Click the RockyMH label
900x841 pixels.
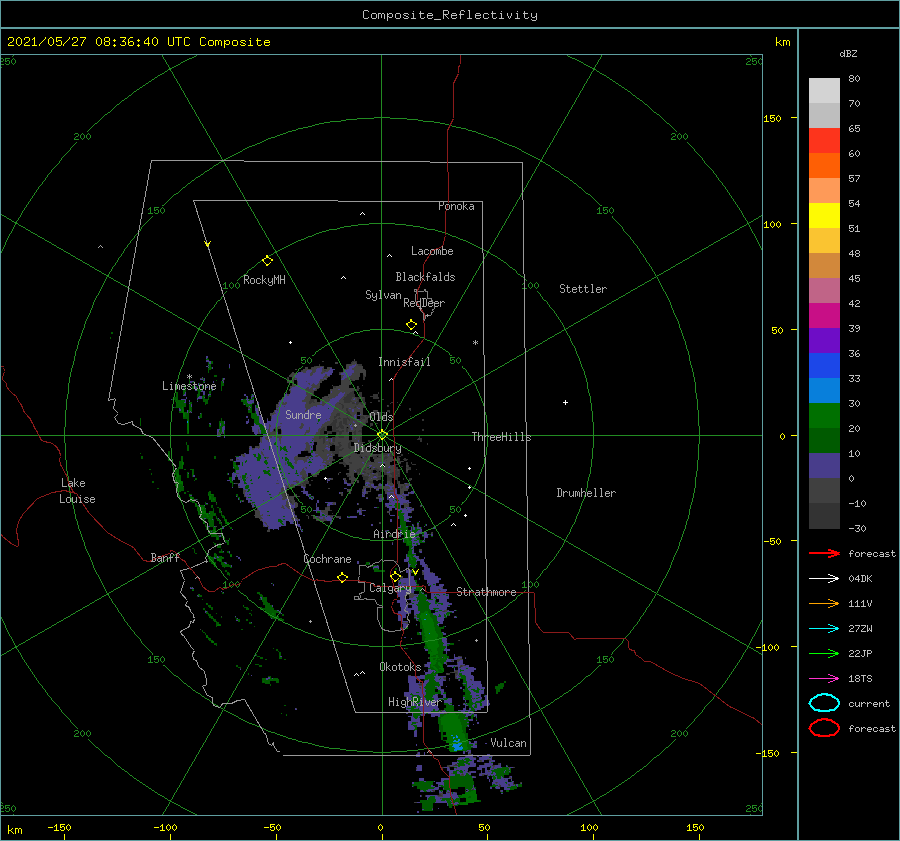[264, 280]
